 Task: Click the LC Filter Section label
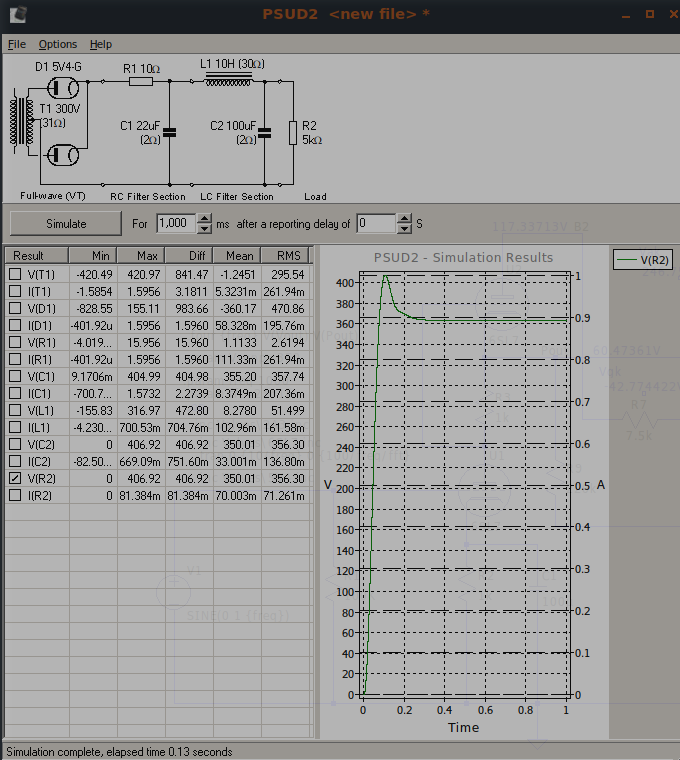(x=237, y=196)
